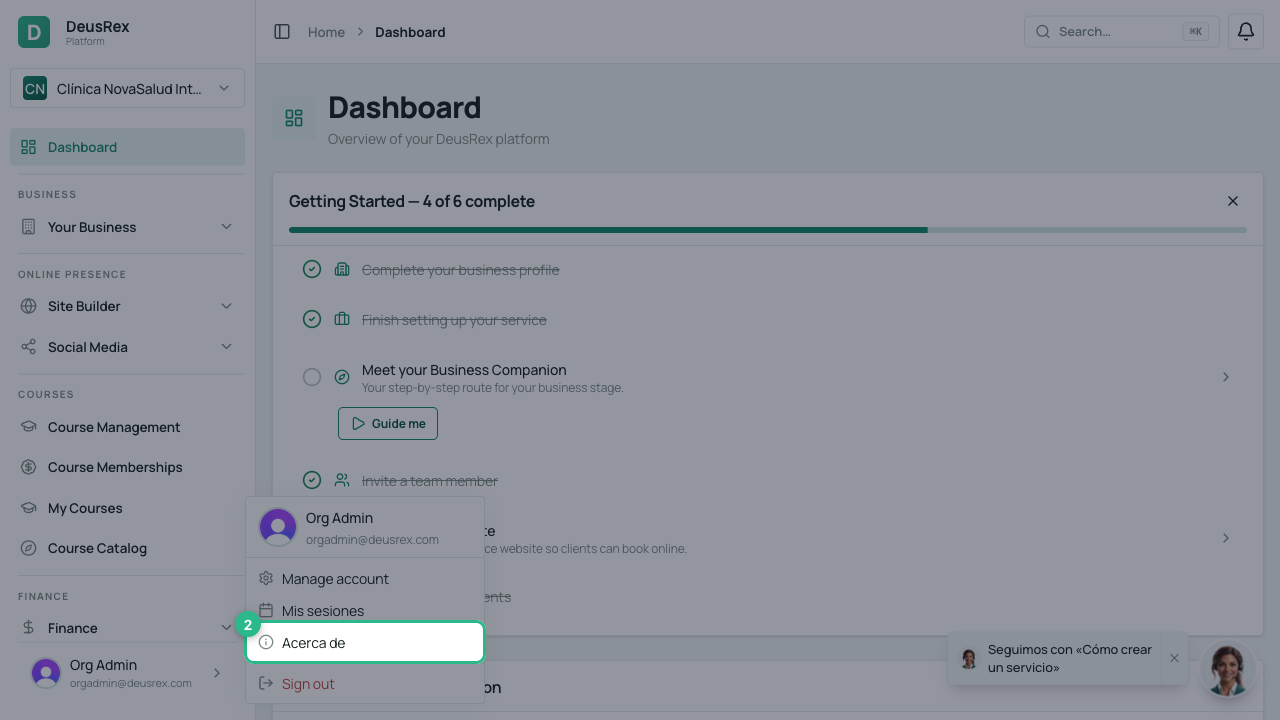
Task: Click the Search input field
Action: tap(1121, 31)
